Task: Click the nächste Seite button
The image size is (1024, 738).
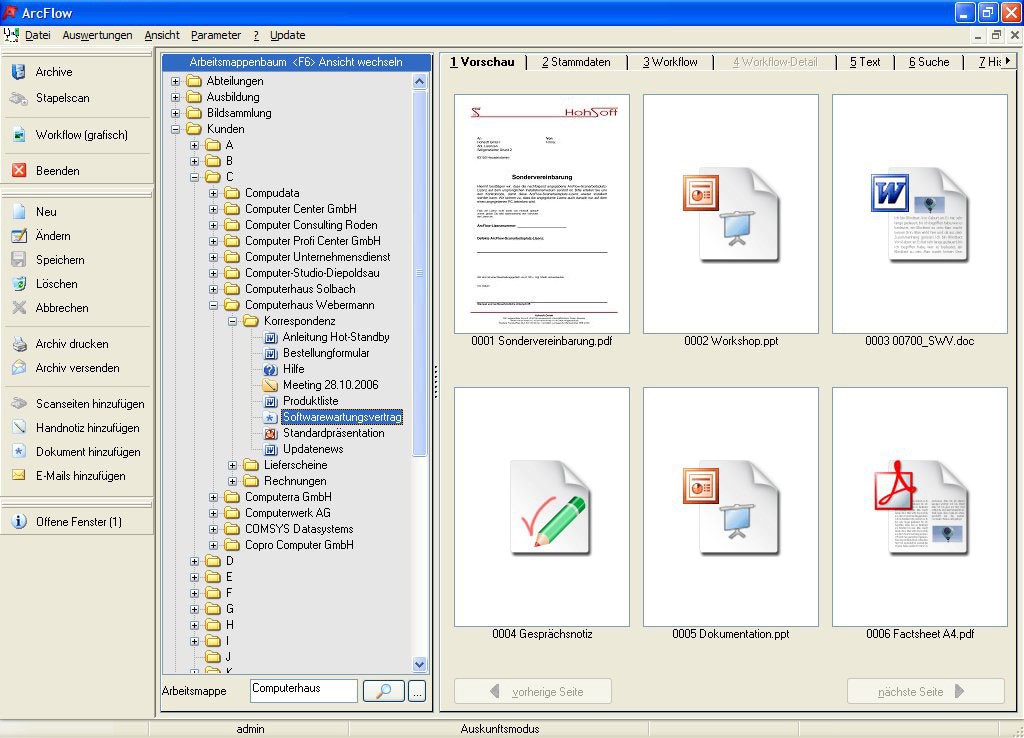Action: (925, 692)
